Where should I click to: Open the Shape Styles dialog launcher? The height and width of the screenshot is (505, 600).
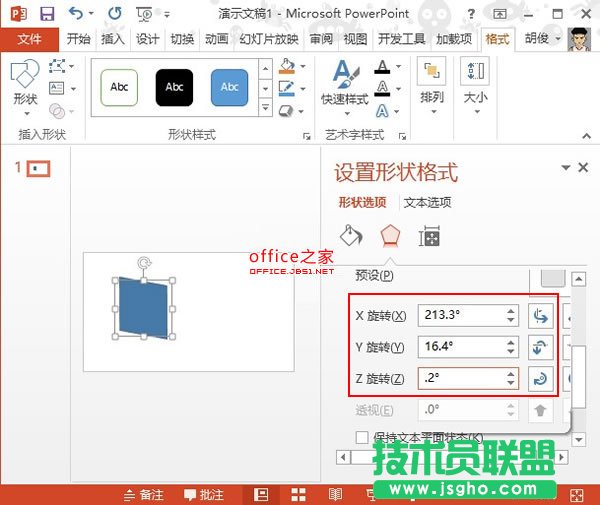[307, 136]
